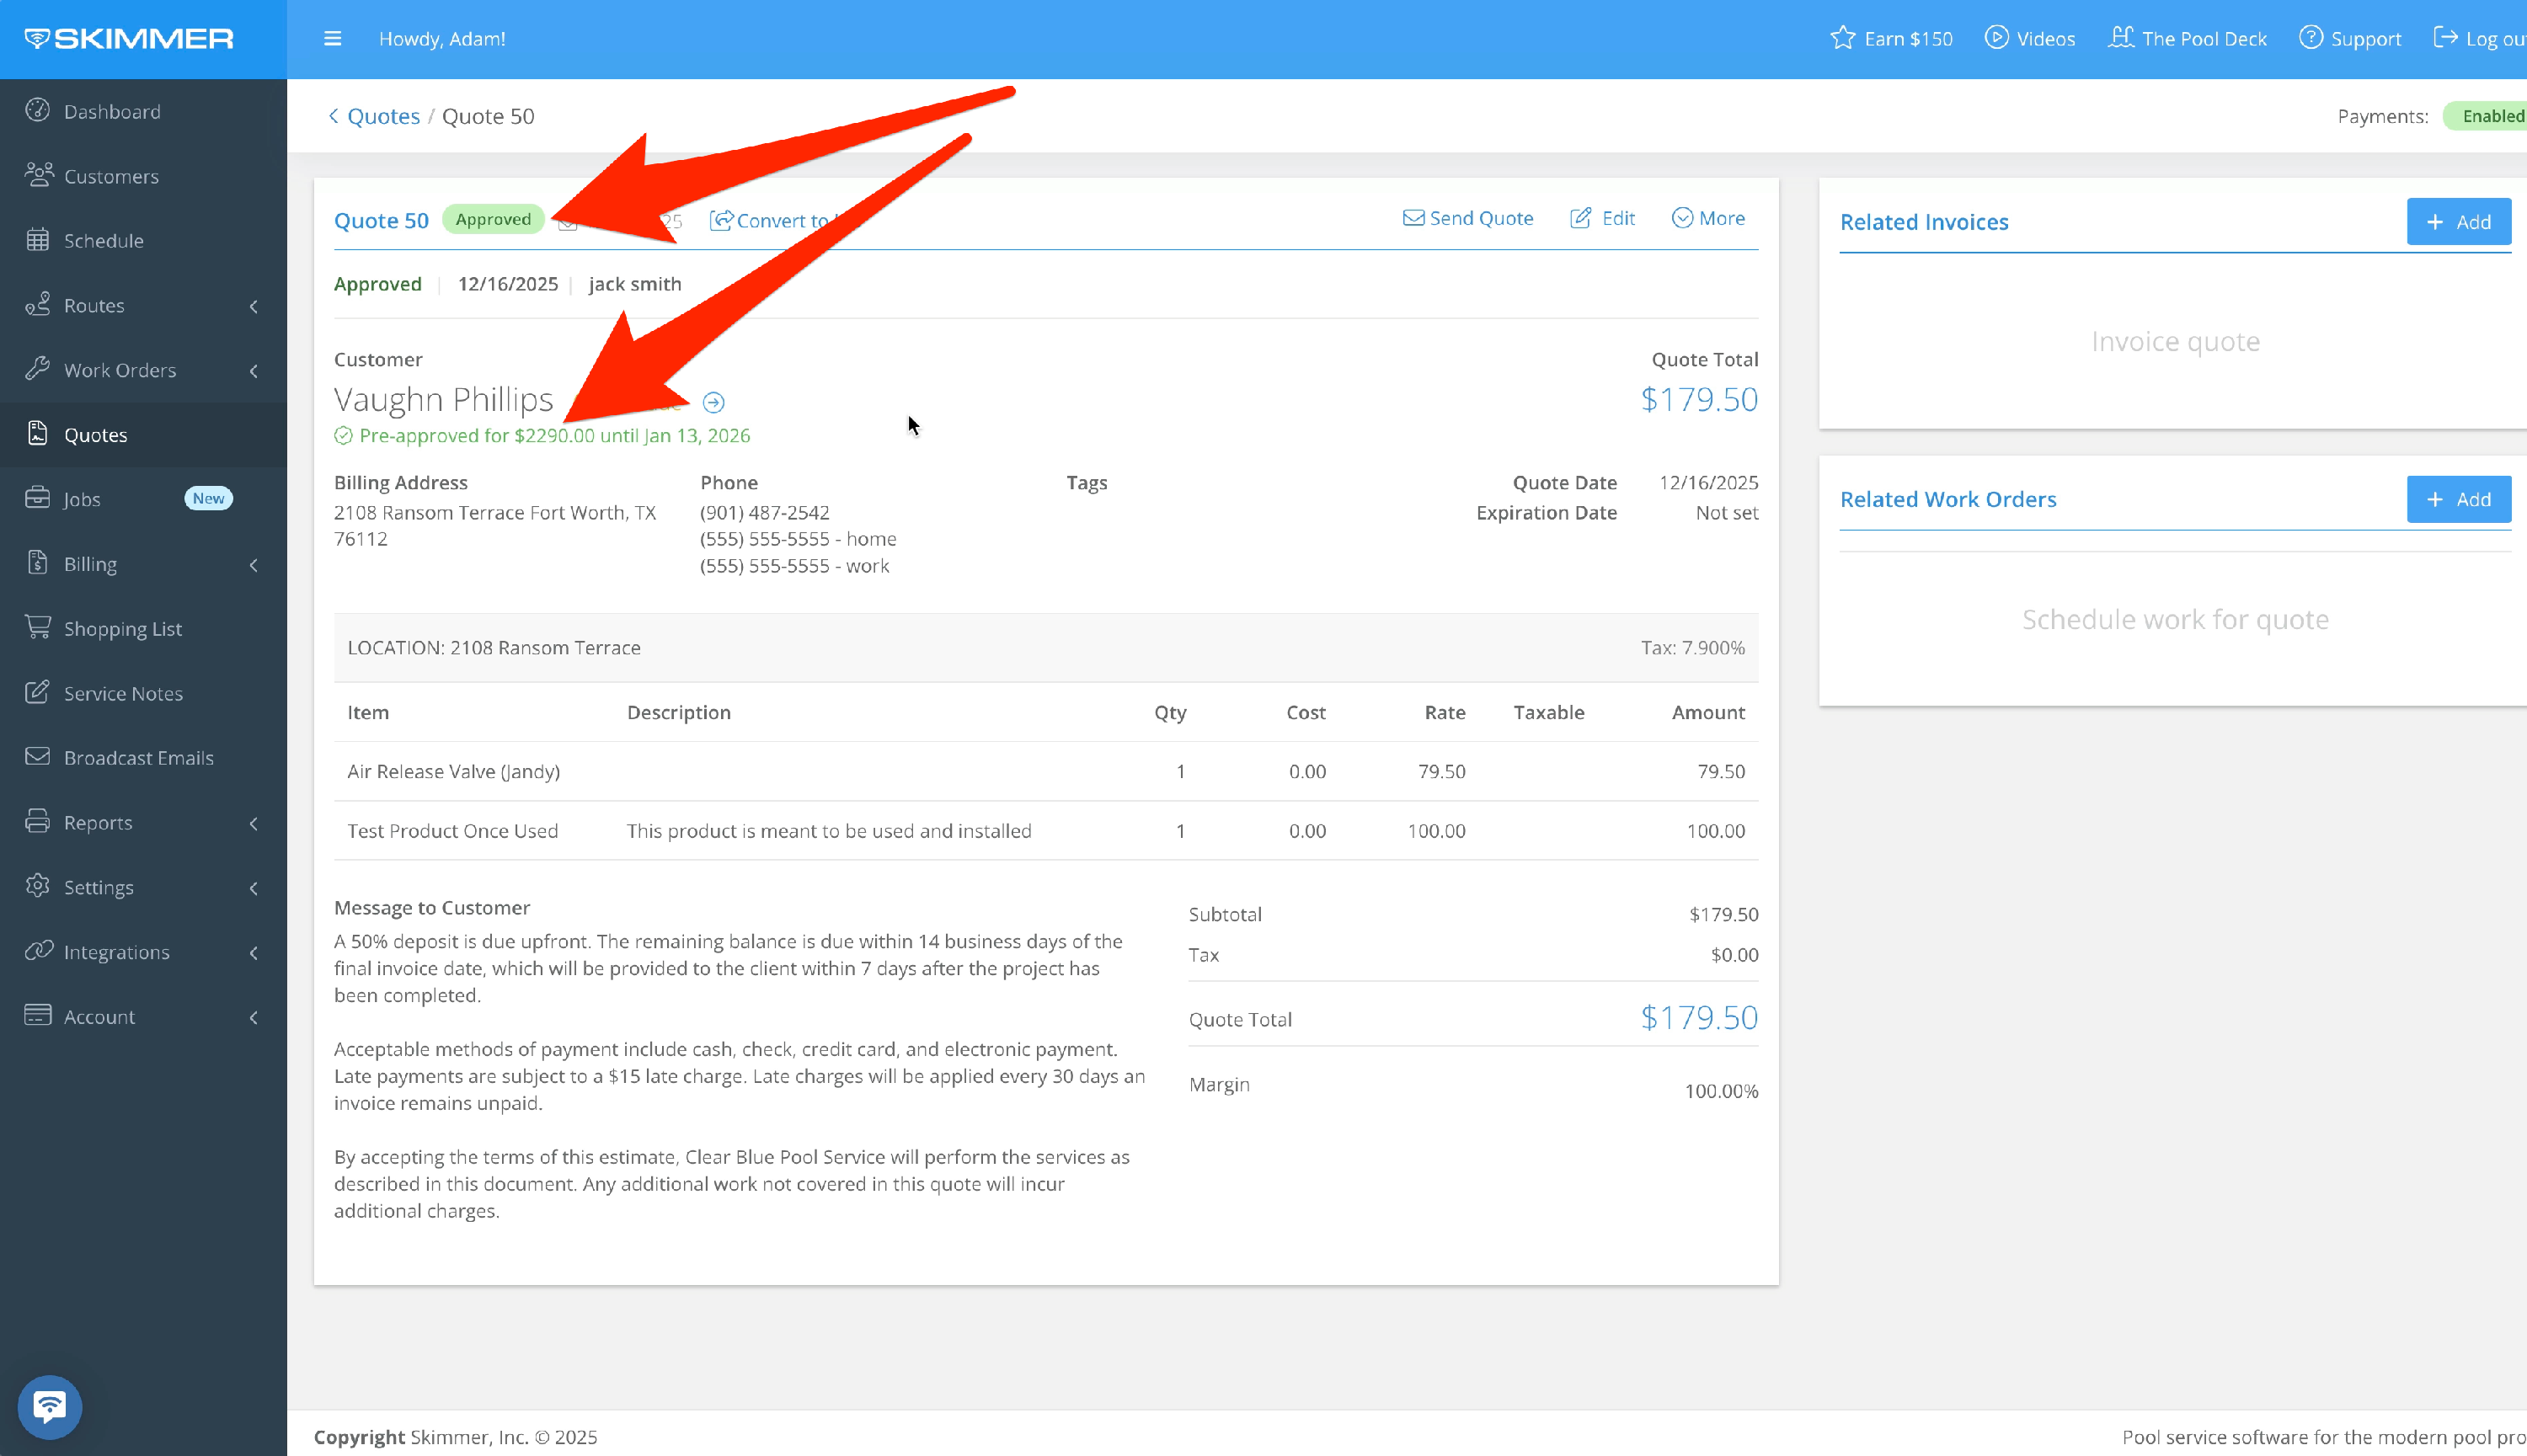Click the Earn $150 star icon

click(x=1842, y=38)
